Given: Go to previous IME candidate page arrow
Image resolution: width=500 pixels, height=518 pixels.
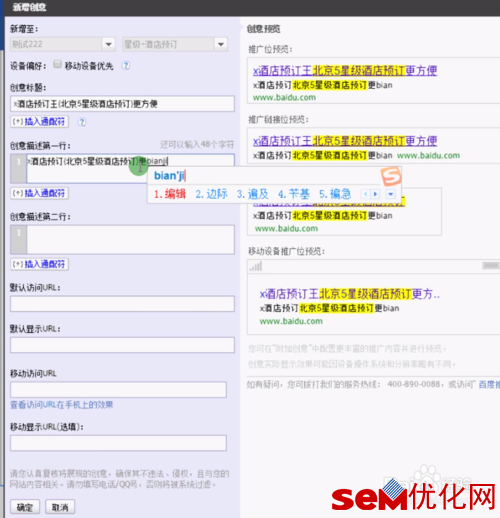Looking at the screenshot, I should click(x=366, y=194).
